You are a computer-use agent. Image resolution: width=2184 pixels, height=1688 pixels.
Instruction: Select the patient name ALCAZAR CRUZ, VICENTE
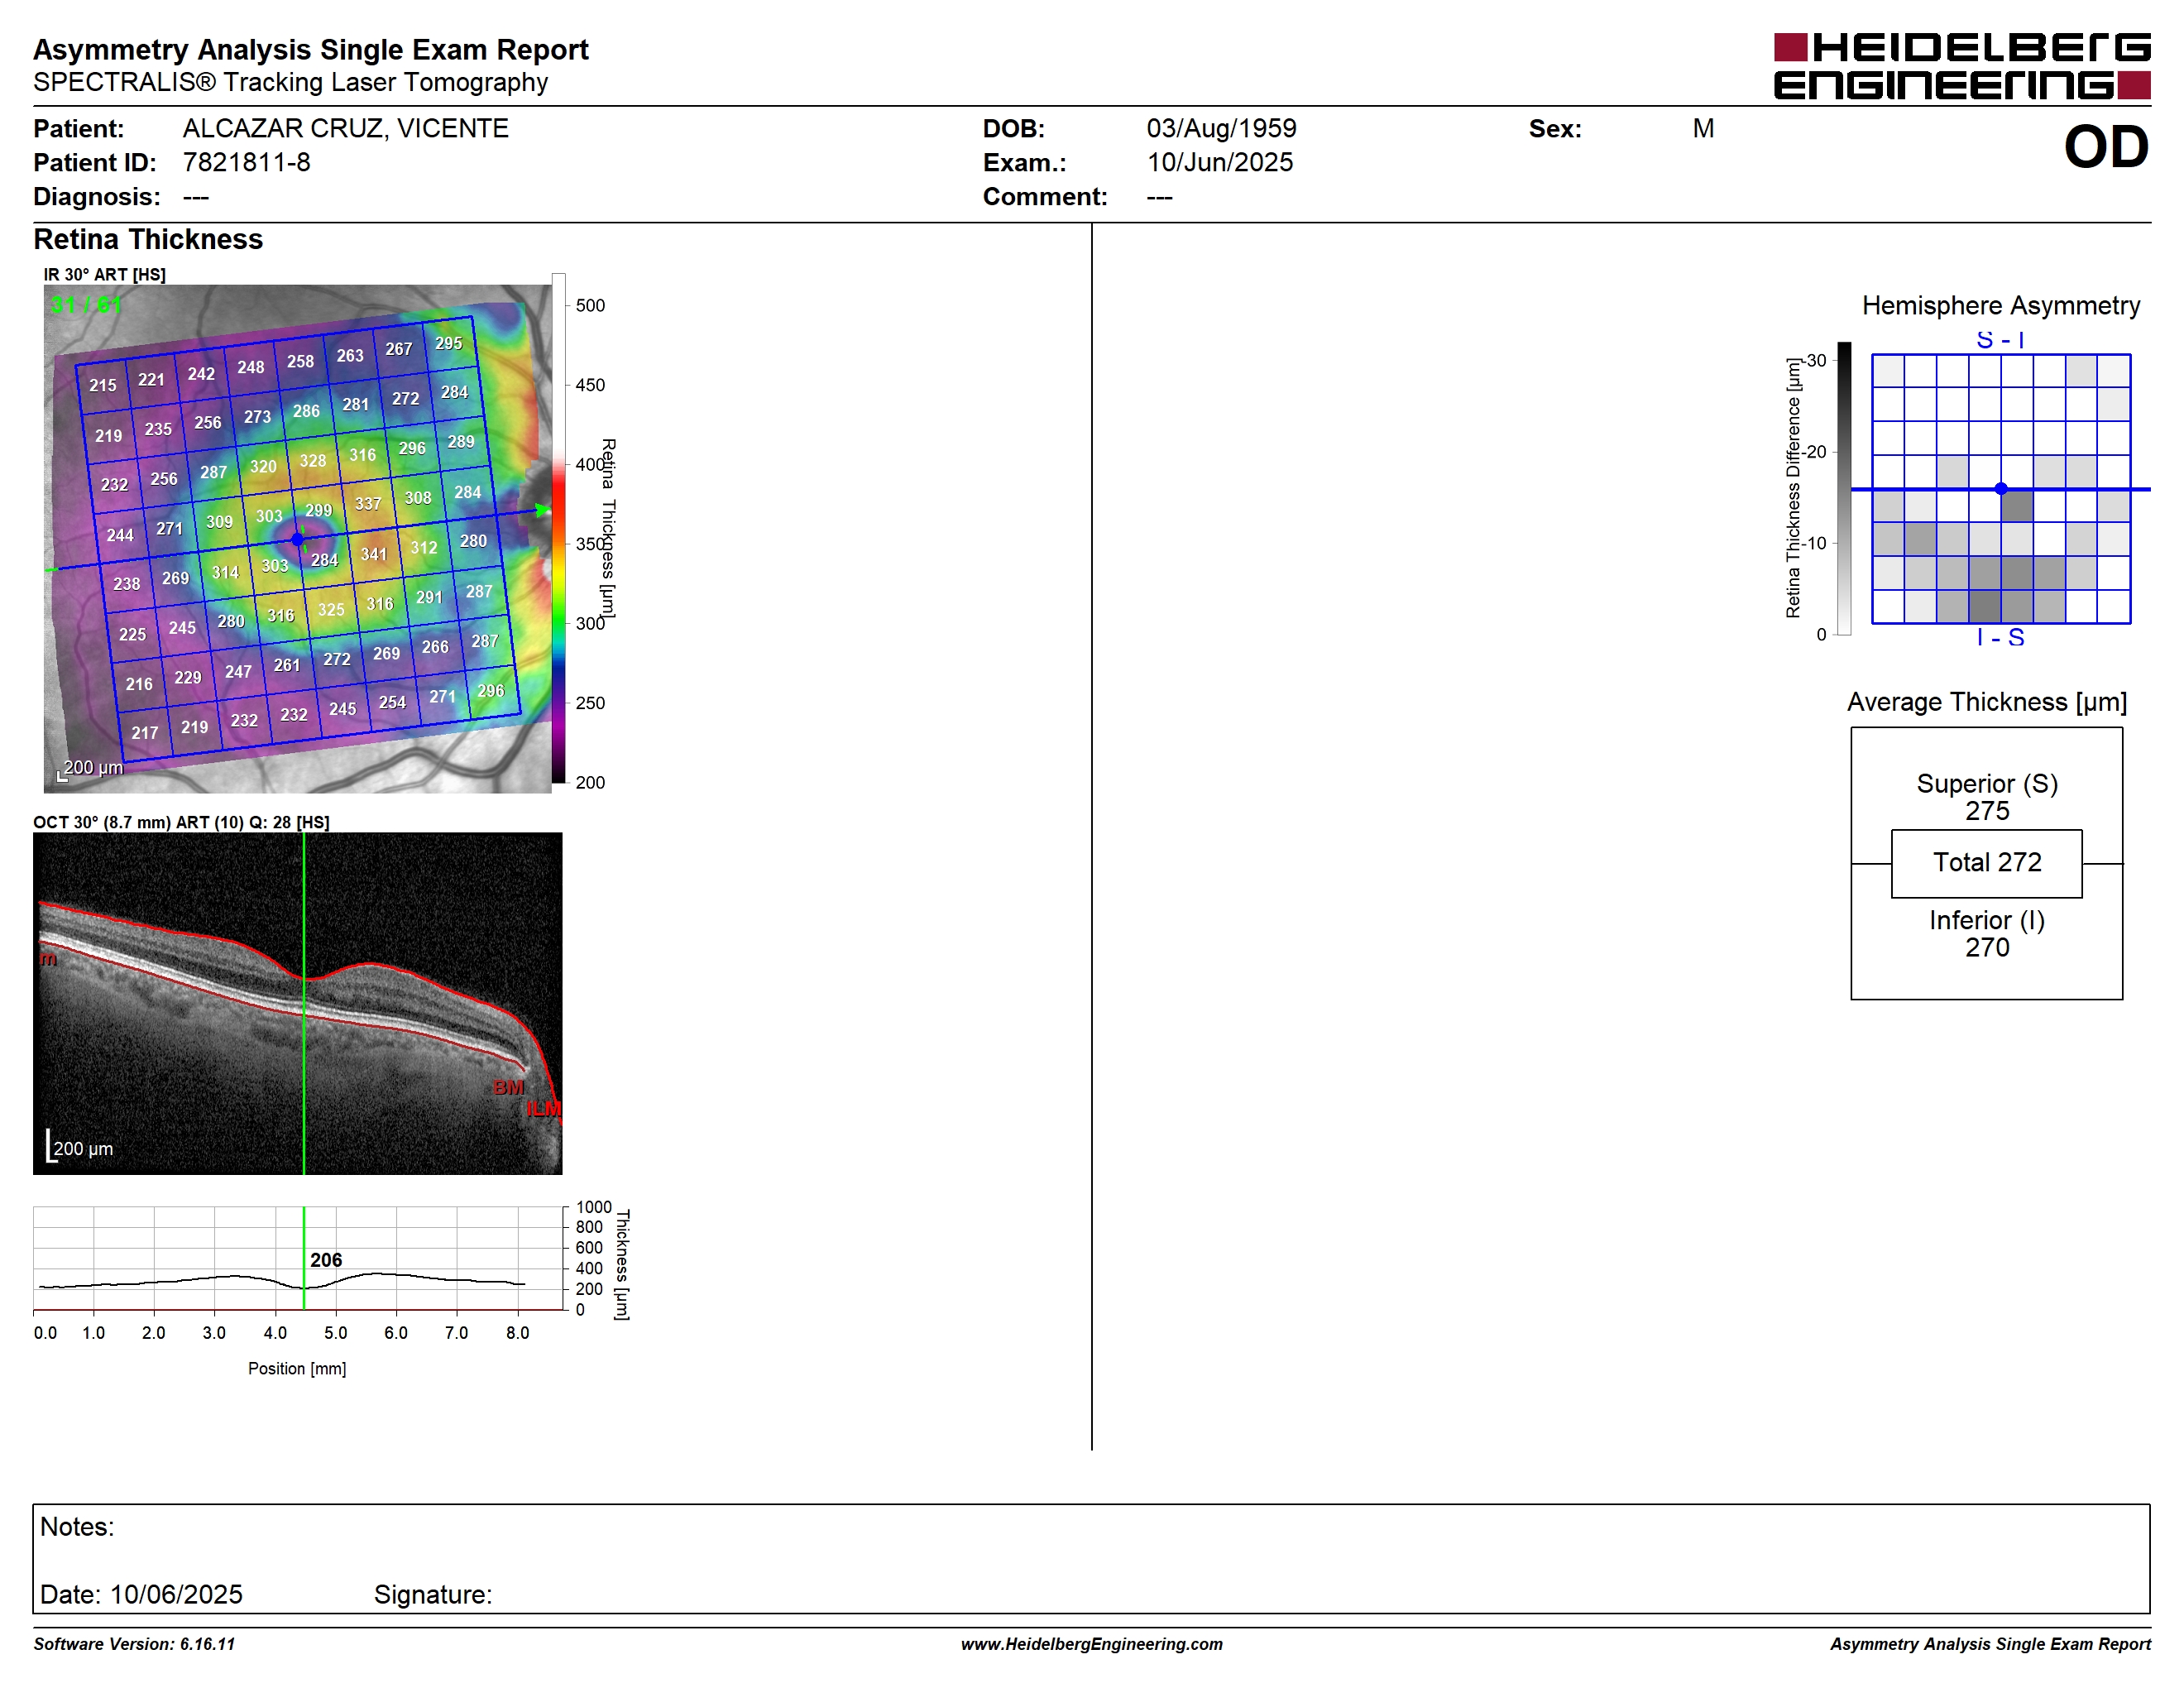tap(345, 128)
